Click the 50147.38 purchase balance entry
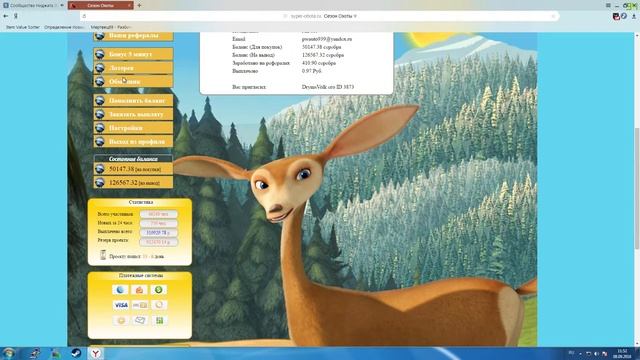This screenshot has height=360, width=640. tap(133, 169)
